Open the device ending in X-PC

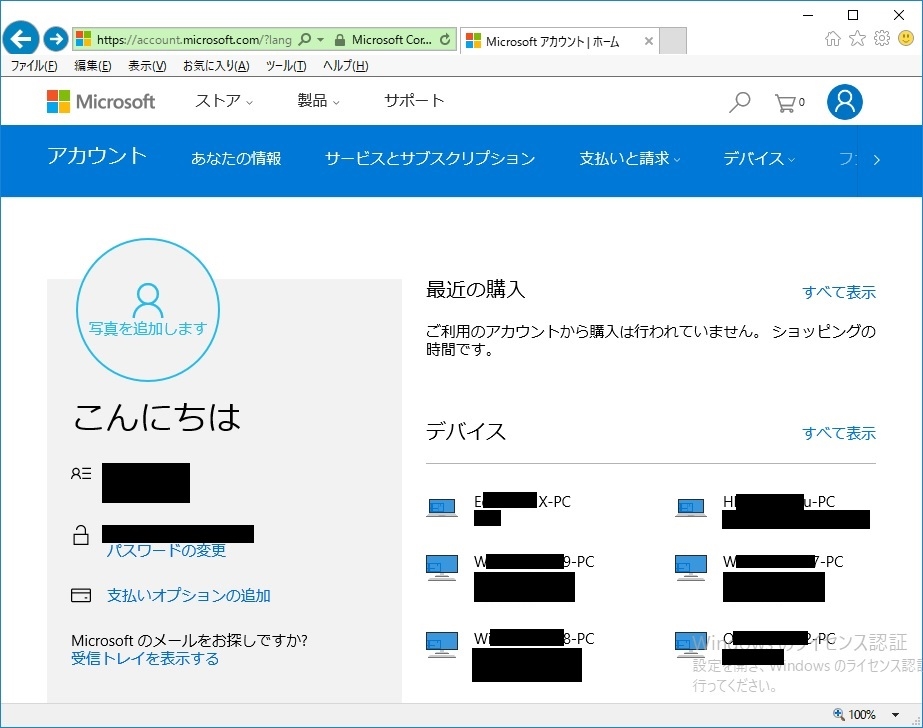click(522, 502)
